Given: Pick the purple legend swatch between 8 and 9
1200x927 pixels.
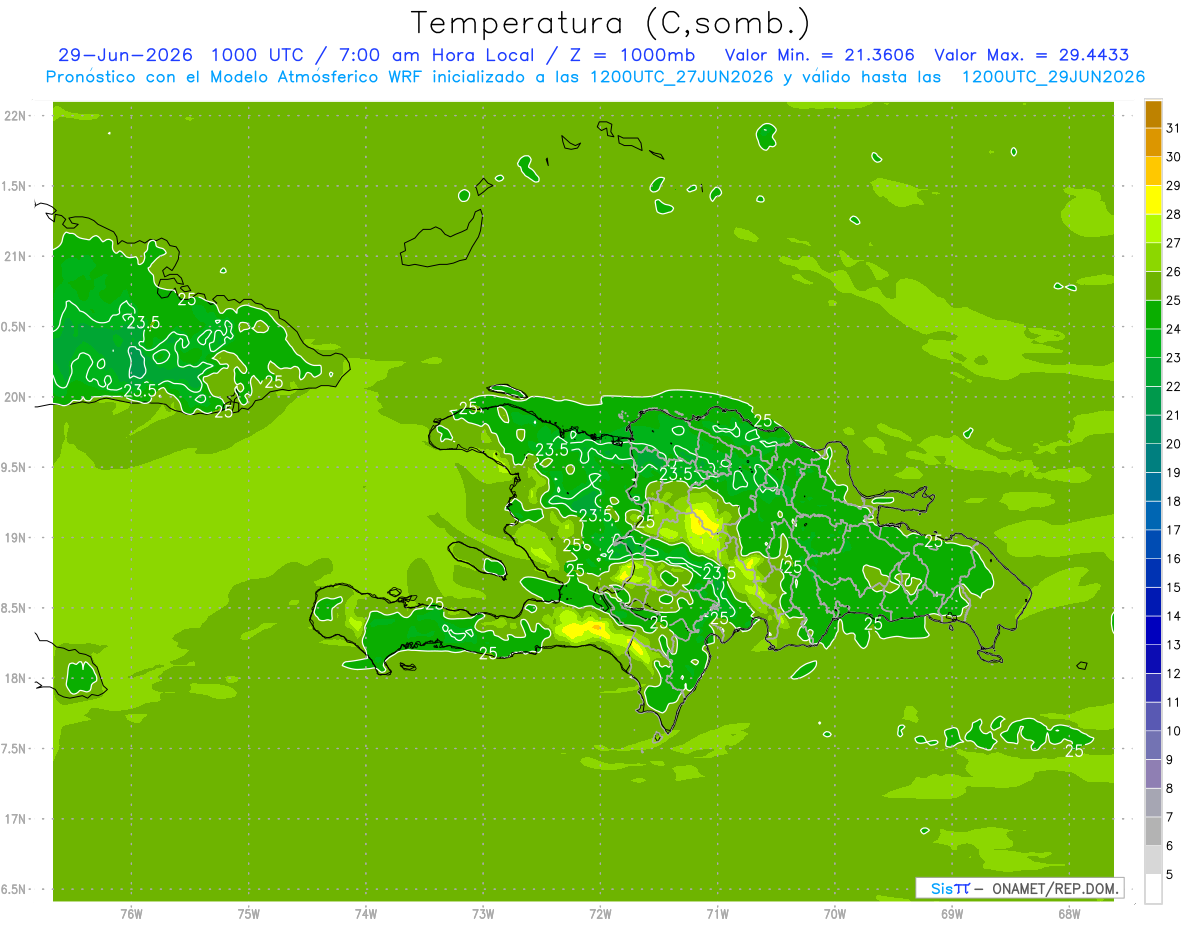Looking at the screenshot, I should [x=1153, y=774].
